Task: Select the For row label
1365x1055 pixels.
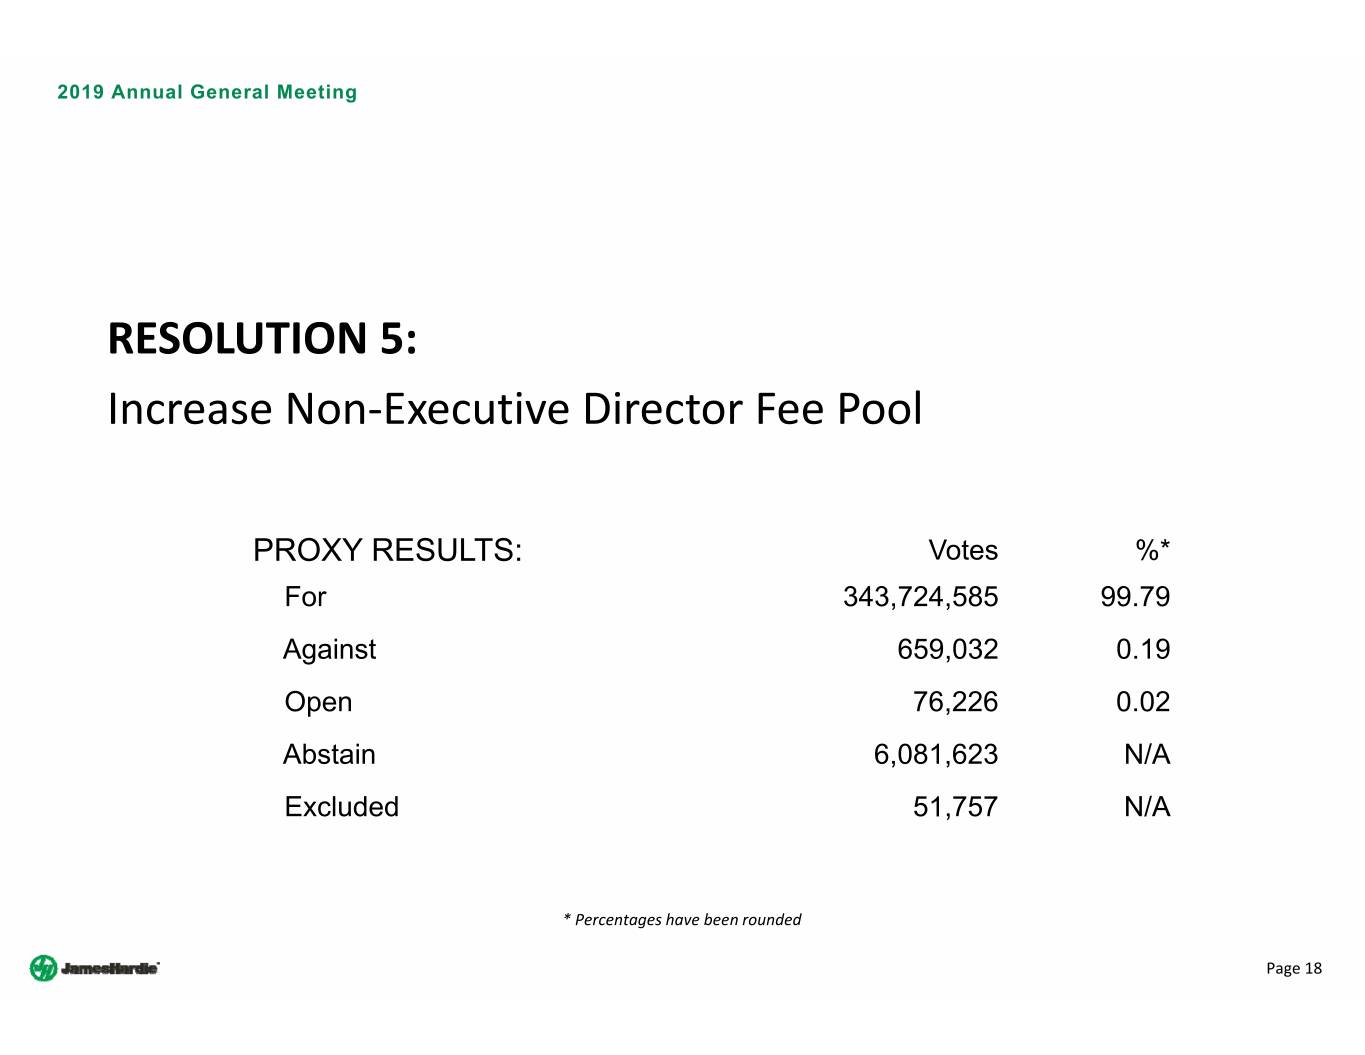Action: point(305,597)
